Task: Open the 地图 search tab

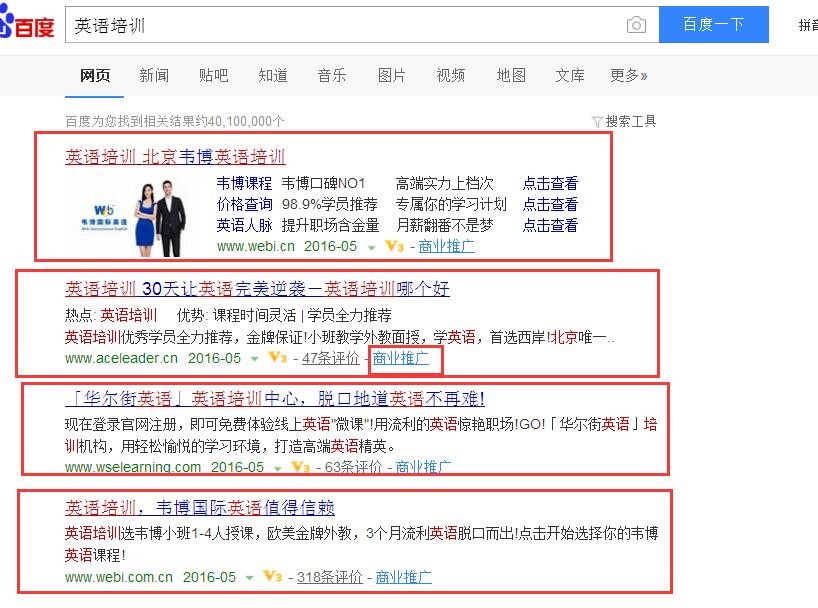Action: (x=510, y=75)
